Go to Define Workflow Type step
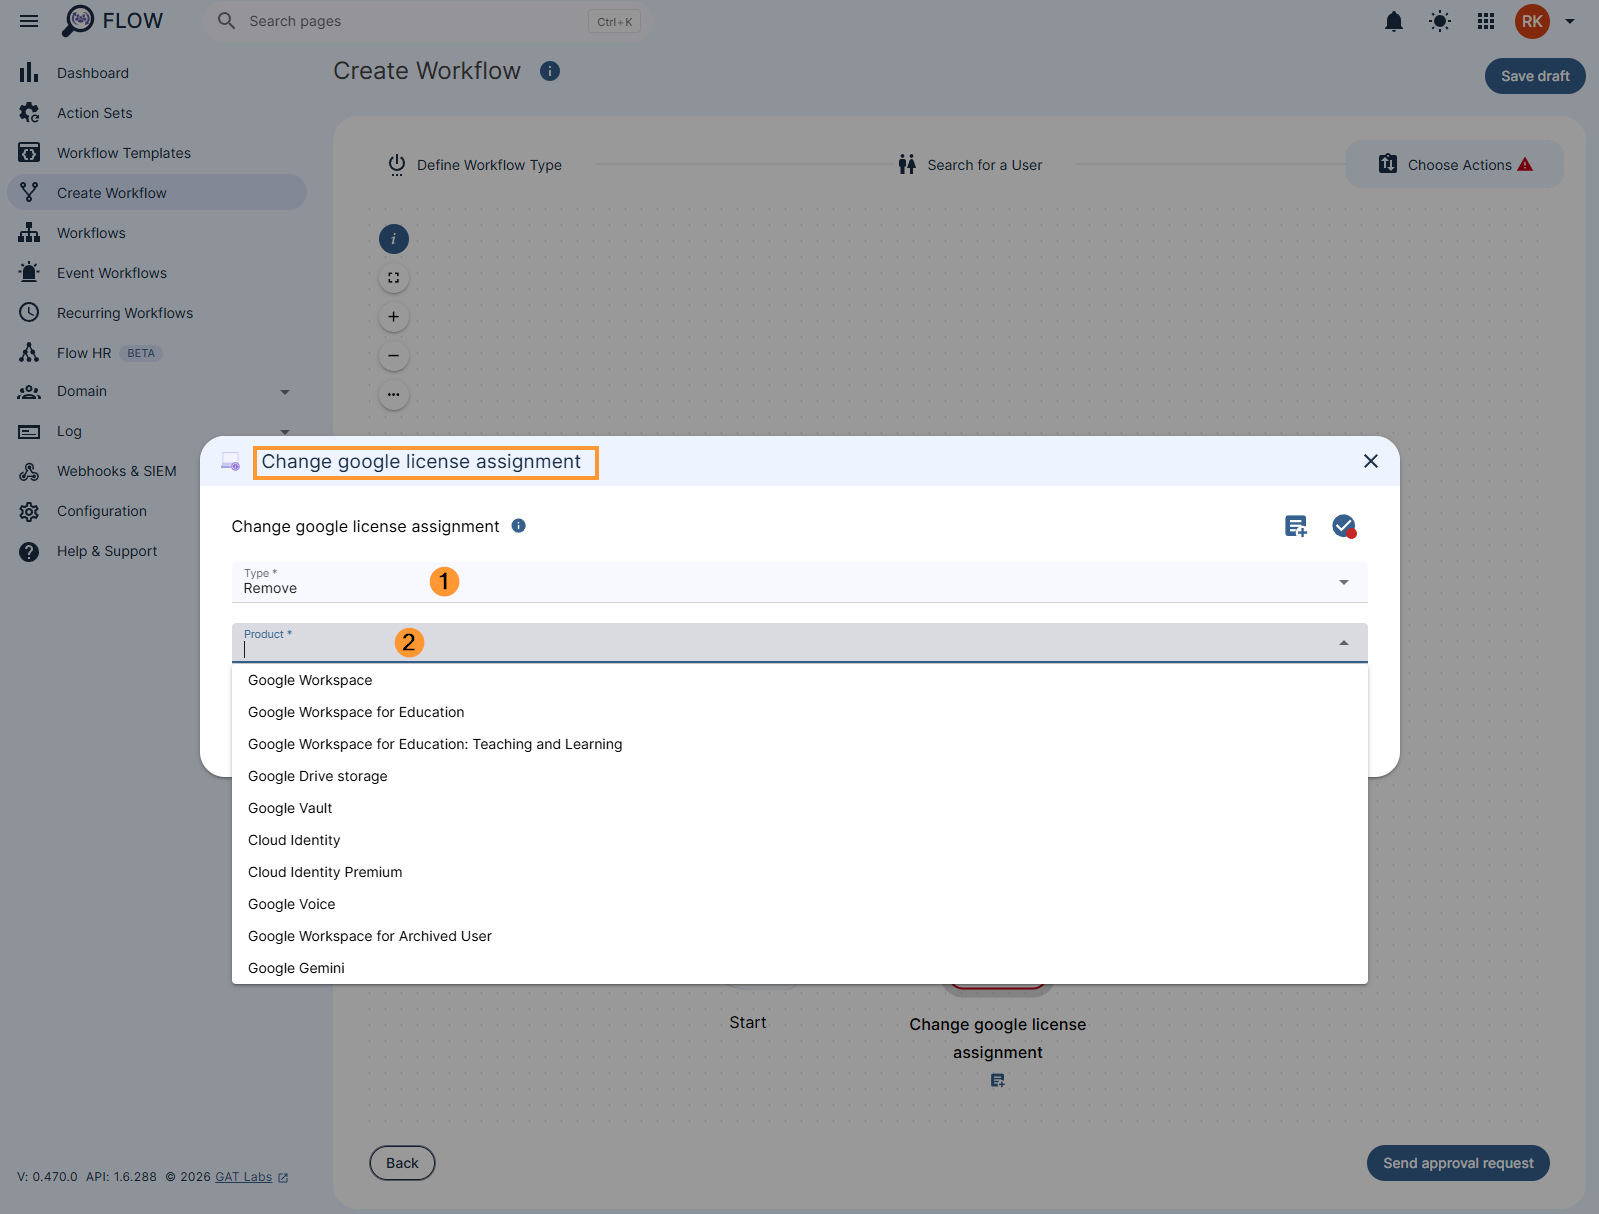The image size is (1599, 1214). click(475, 165)
